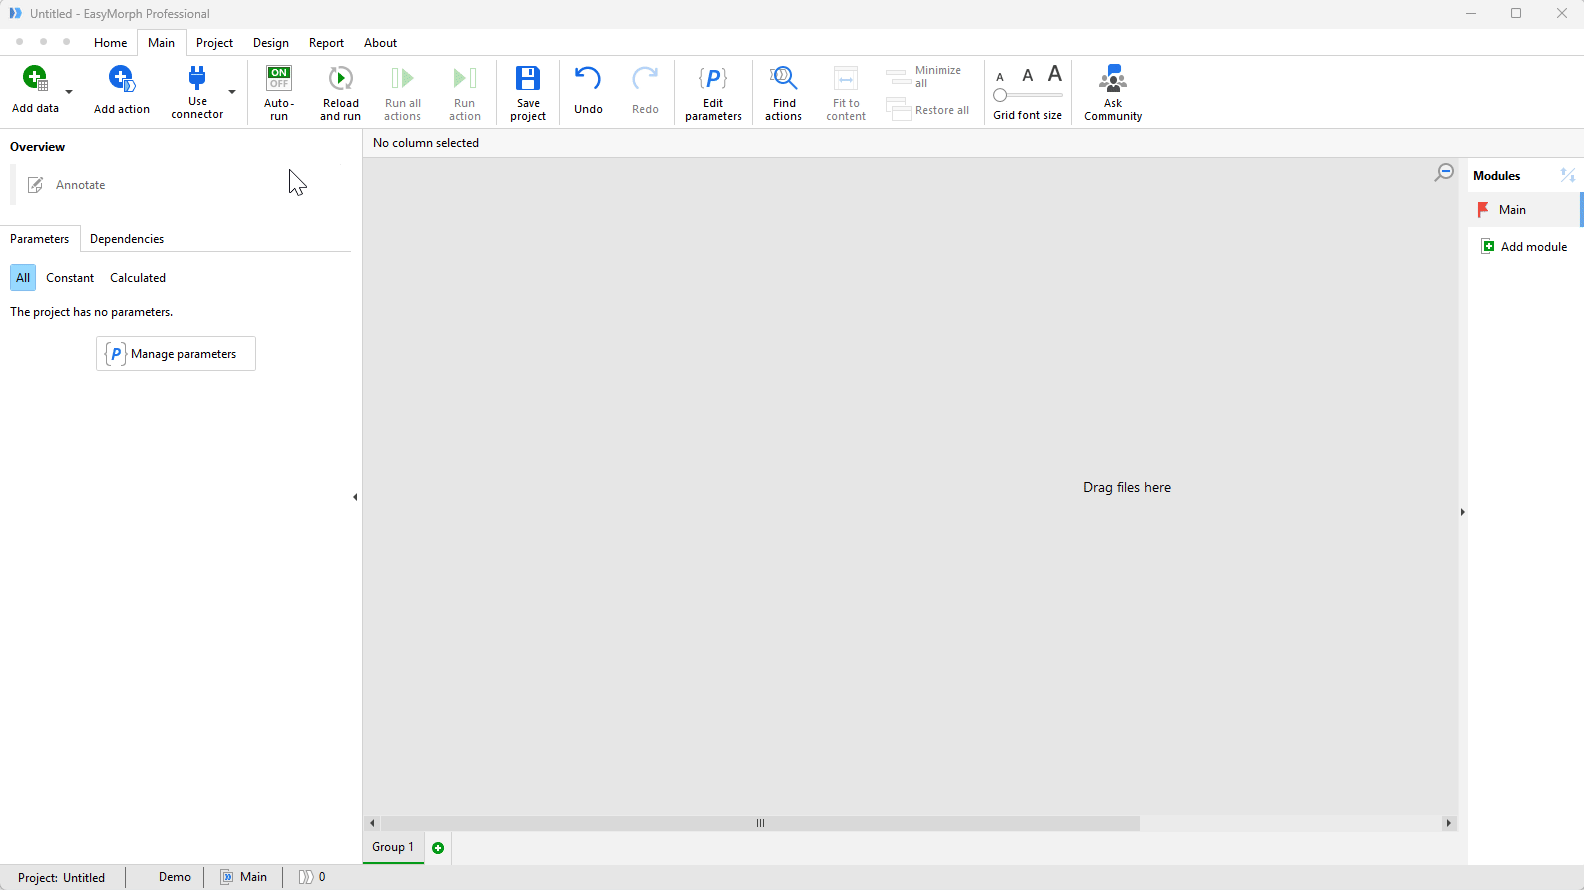Toggle Auto-run on/off
Screen dimensions: 1584x890
click(279, 92)
